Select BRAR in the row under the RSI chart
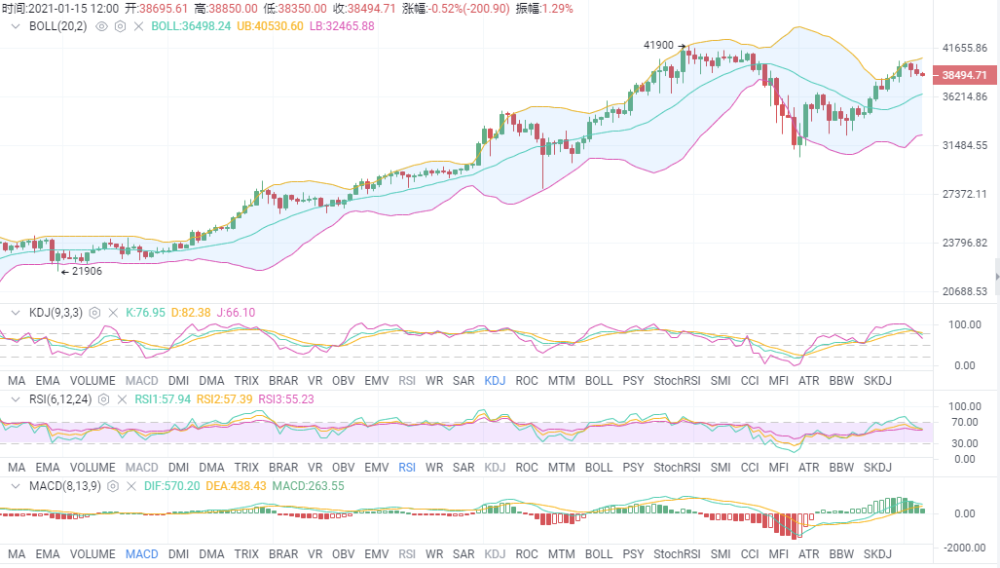 pos(283,467)
